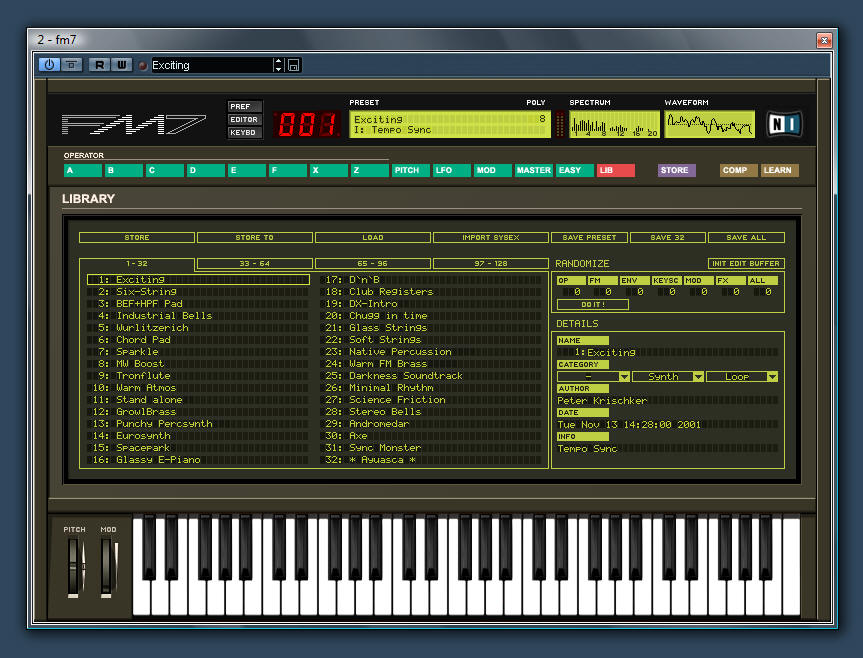Click the save preset floppy disk icon
863x658 pixels.
[x=294, y=65]
